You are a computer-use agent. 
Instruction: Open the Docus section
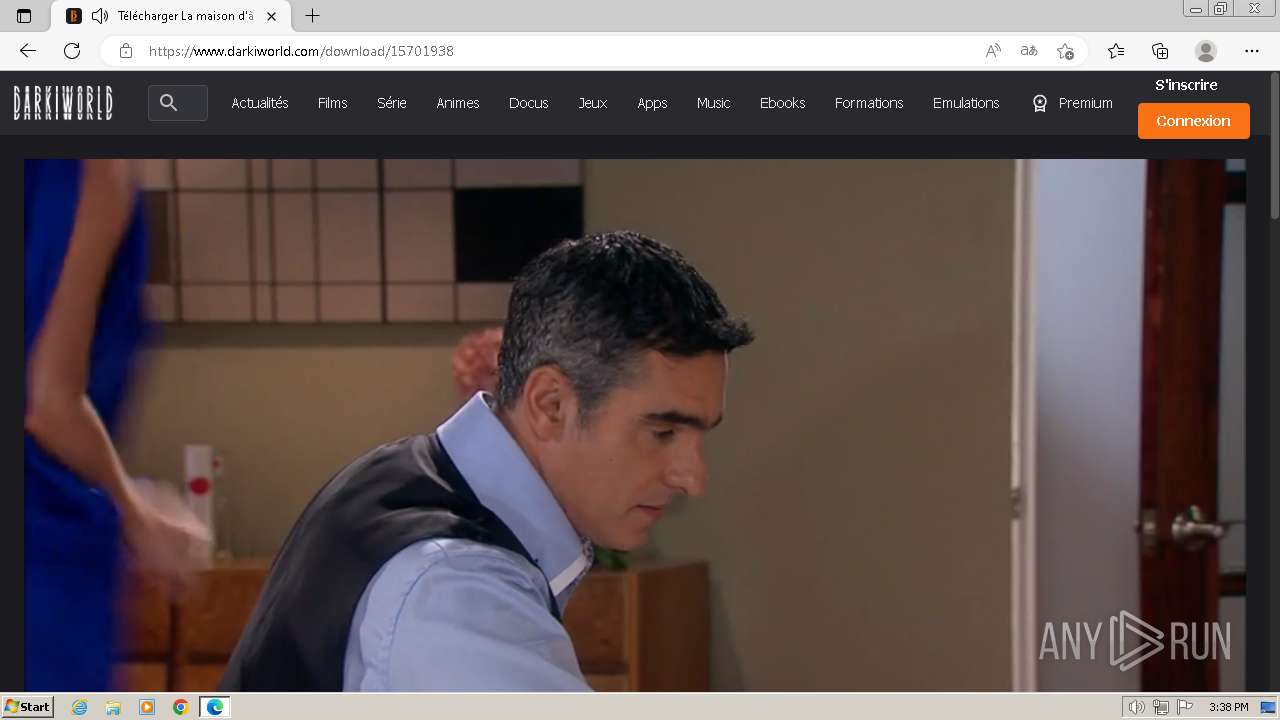[x=529, y=103]
